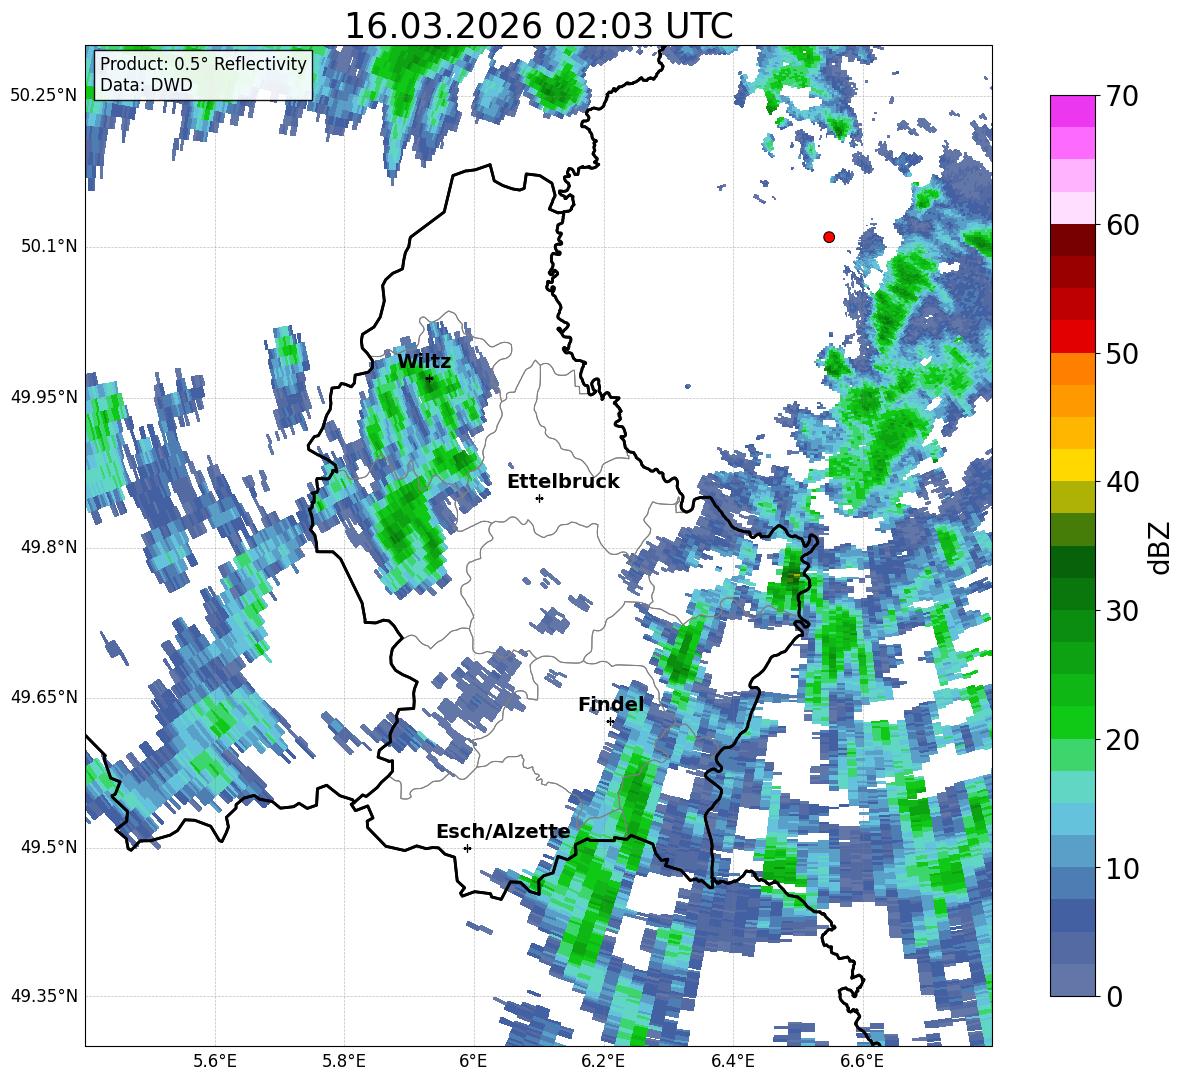1184x1081 pixels.
Task: Click the timestamp title 16.03.2026 02:03 UTC
Action: click(x=538, y=26)
